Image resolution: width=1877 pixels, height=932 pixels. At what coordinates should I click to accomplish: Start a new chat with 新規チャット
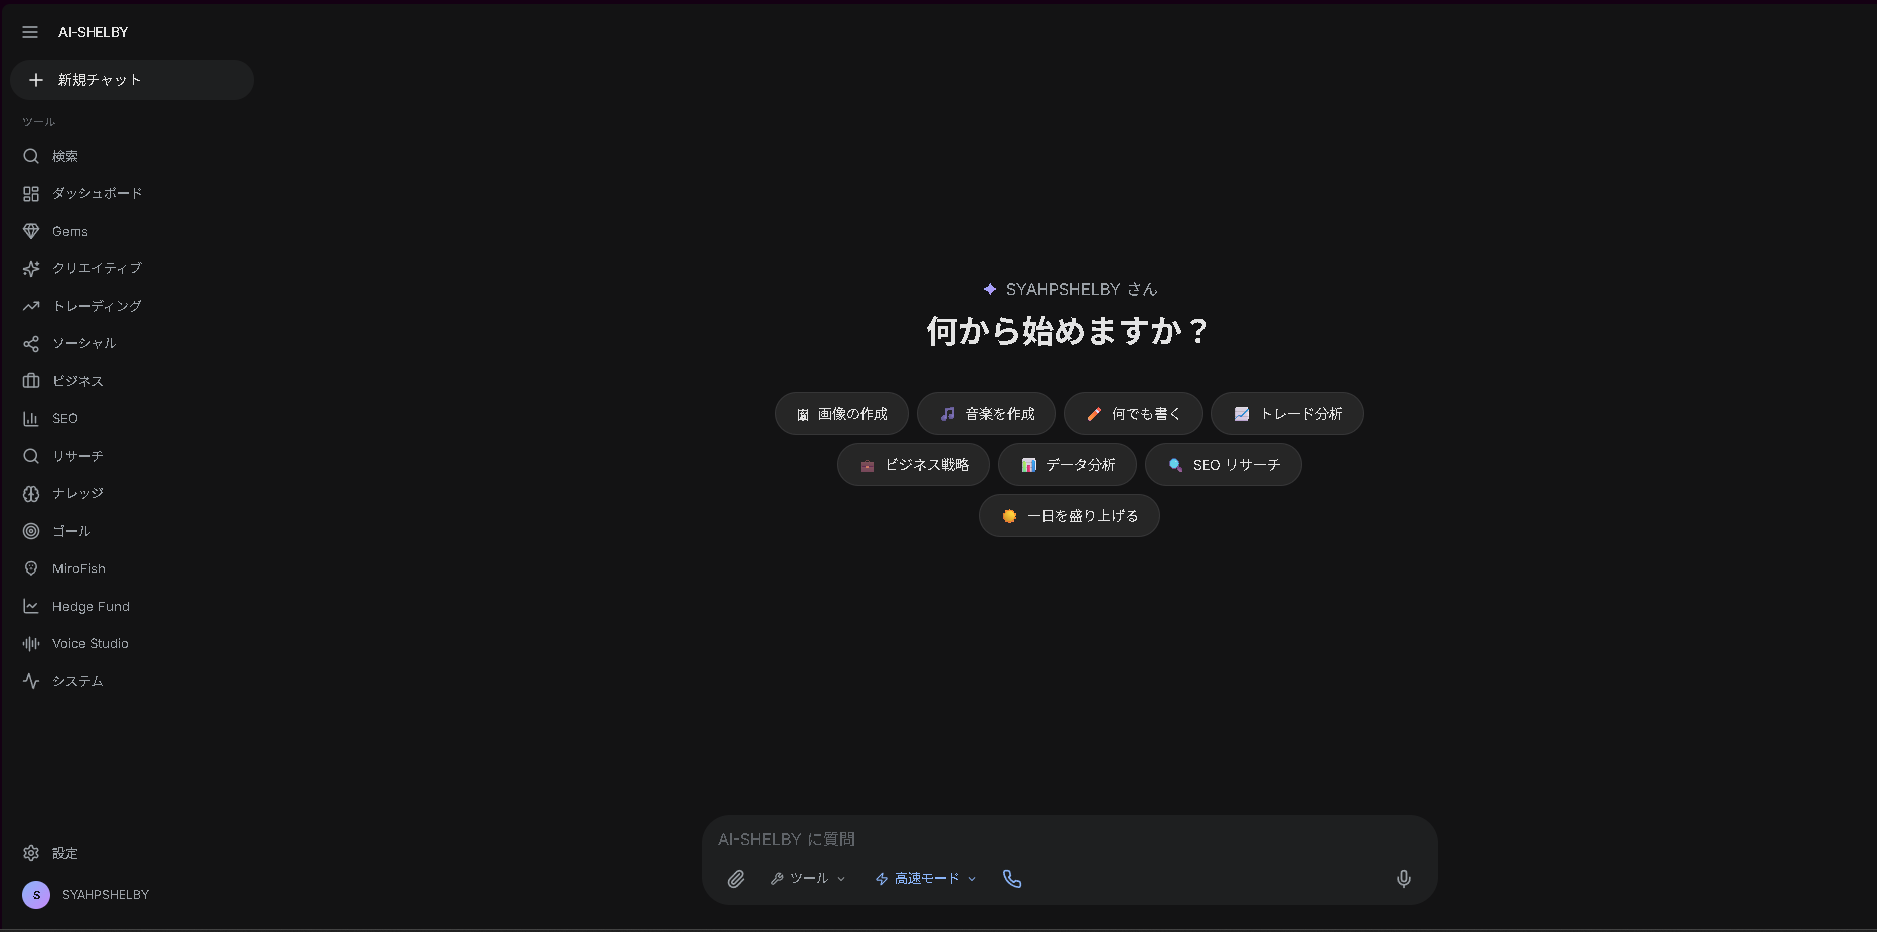point(132,80)
